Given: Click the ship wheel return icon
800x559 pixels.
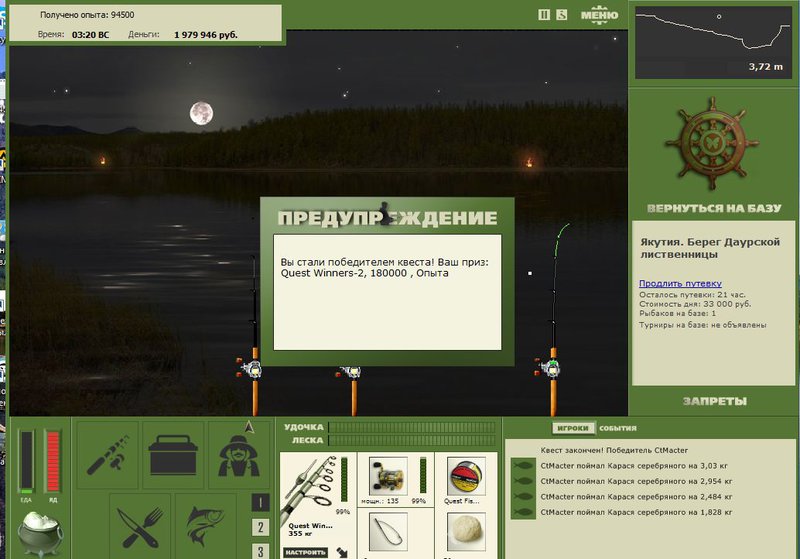Looking at the screenshot, I should (712, 144).
